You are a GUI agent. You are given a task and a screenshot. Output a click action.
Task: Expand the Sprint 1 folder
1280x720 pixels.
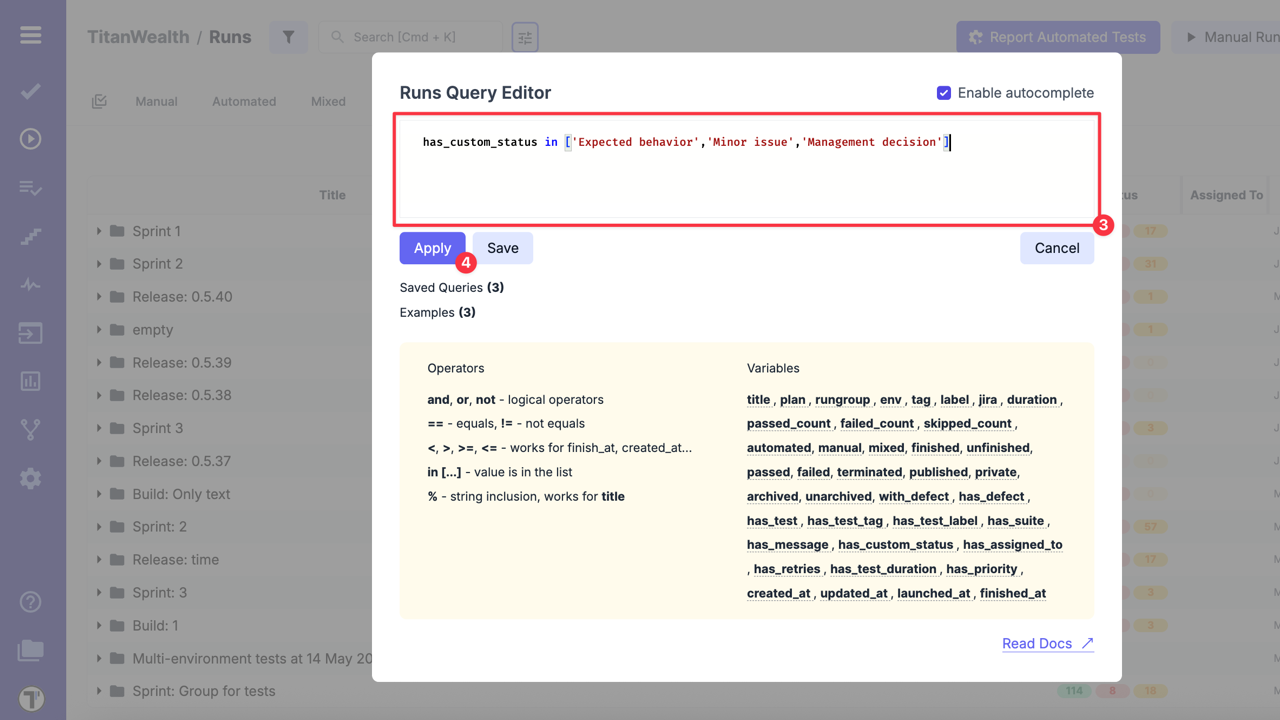point(99,231)
